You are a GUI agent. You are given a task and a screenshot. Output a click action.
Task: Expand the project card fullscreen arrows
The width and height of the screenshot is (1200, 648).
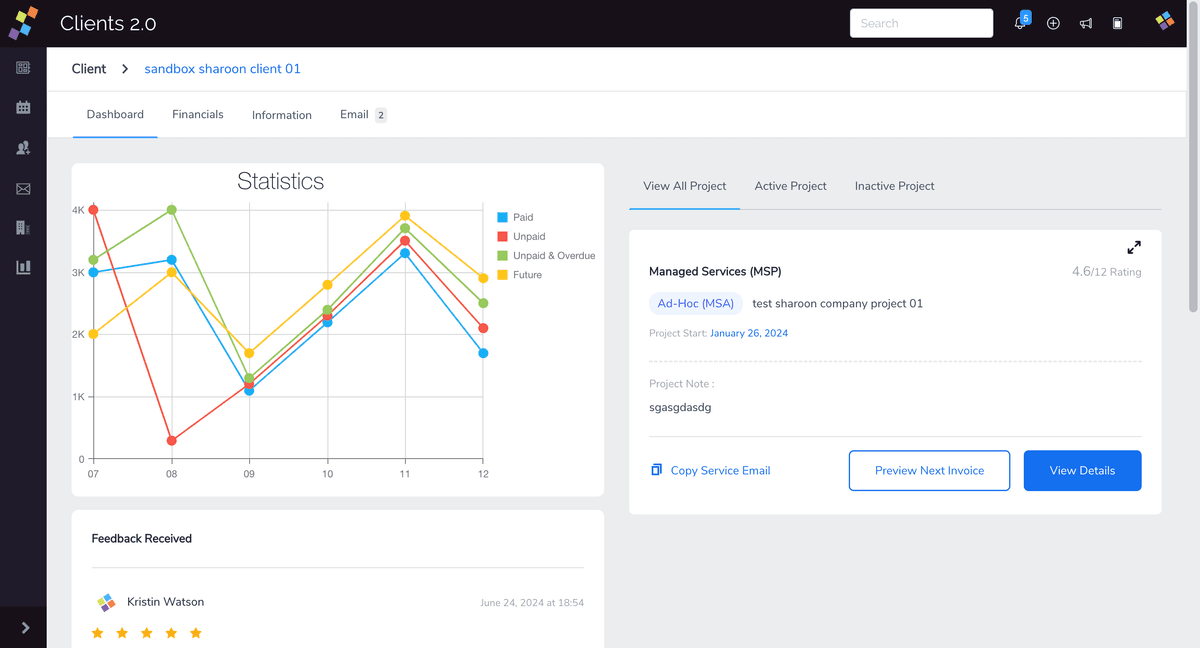(x=1134, y=247)
